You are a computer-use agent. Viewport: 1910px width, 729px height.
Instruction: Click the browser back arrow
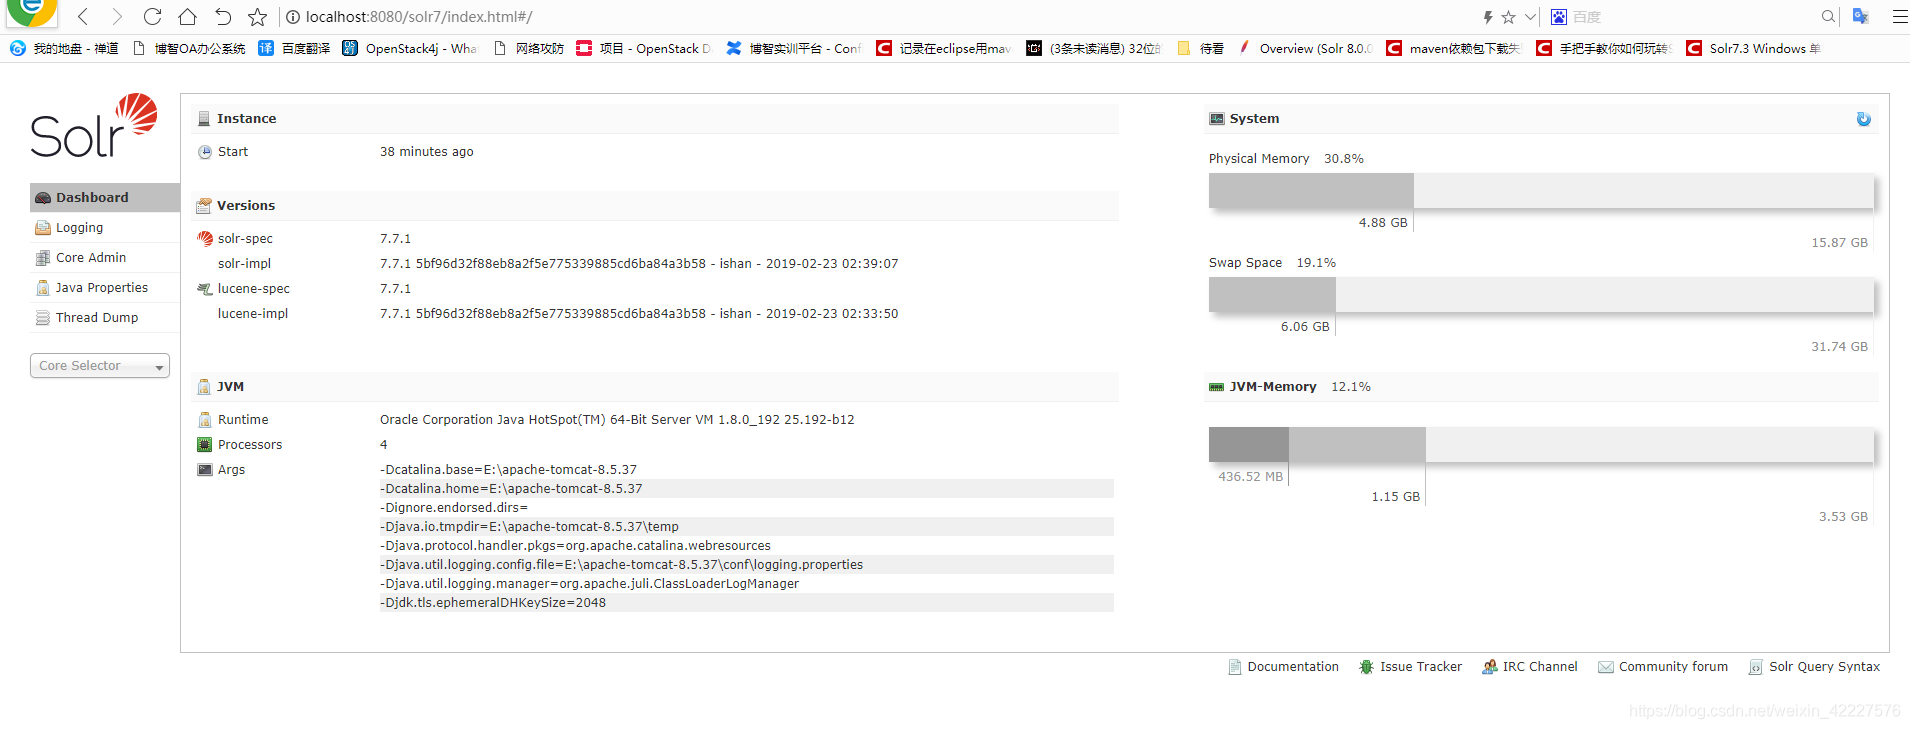pos(83,17)
